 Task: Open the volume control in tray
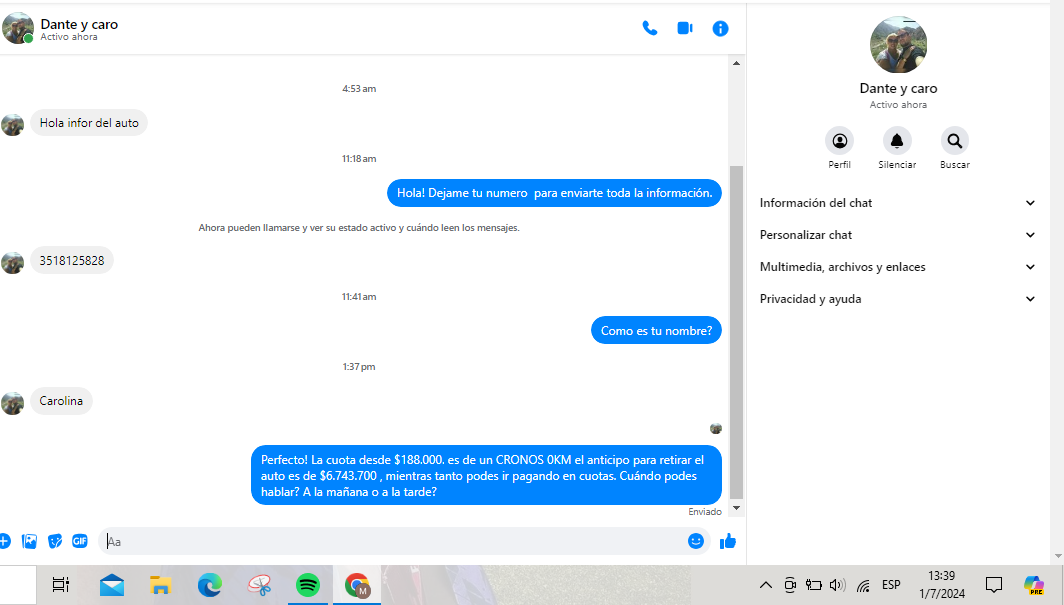[837, 585]
